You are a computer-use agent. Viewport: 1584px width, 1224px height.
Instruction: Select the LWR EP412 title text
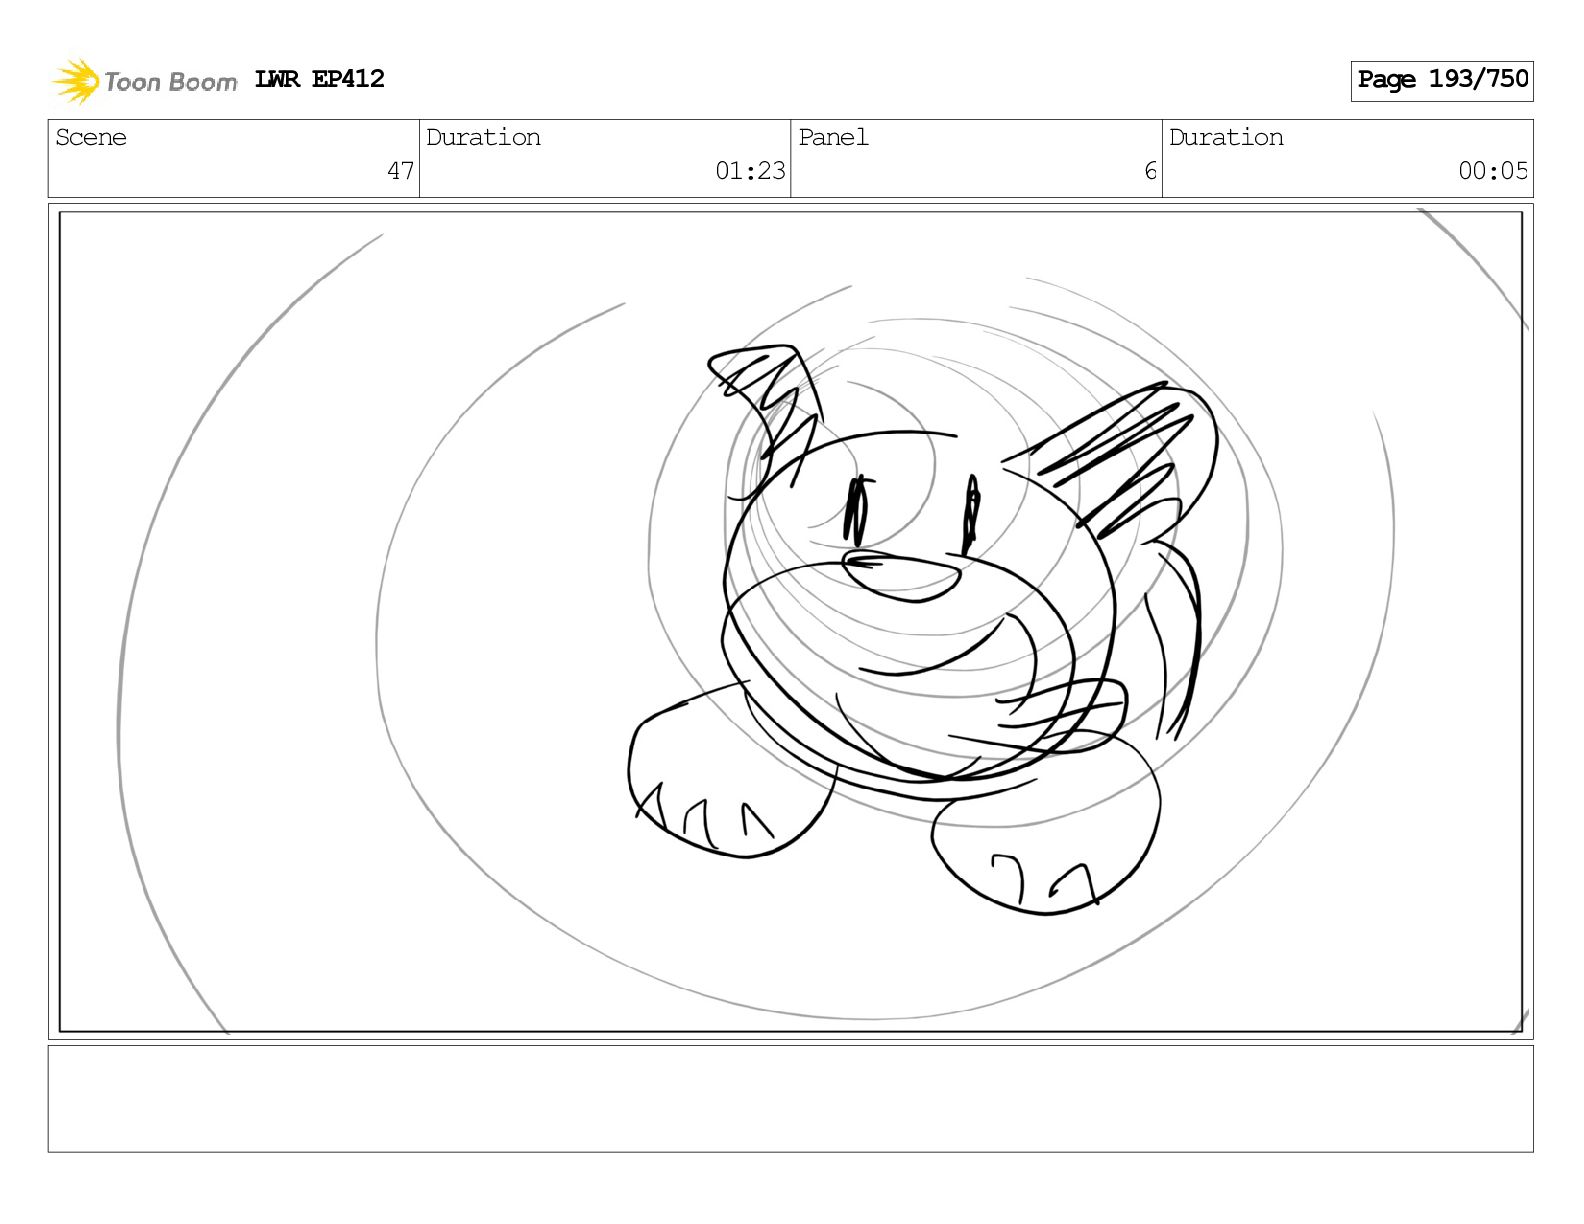pyautogui.click(x=320, y=79)
